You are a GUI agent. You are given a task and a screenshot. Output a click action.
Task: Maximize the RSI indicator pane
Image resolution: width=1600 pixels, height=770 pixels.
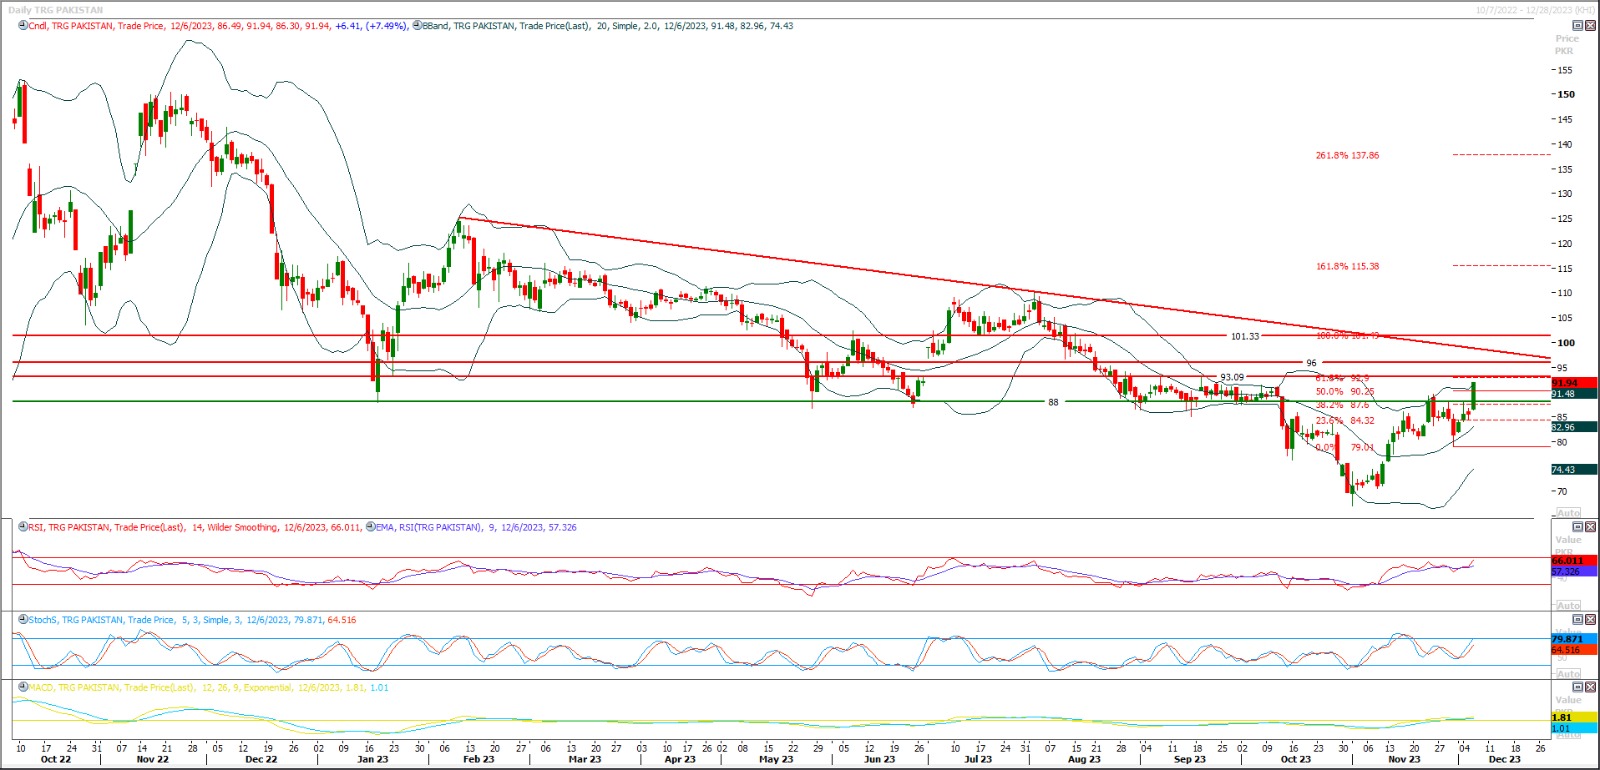1578,527
